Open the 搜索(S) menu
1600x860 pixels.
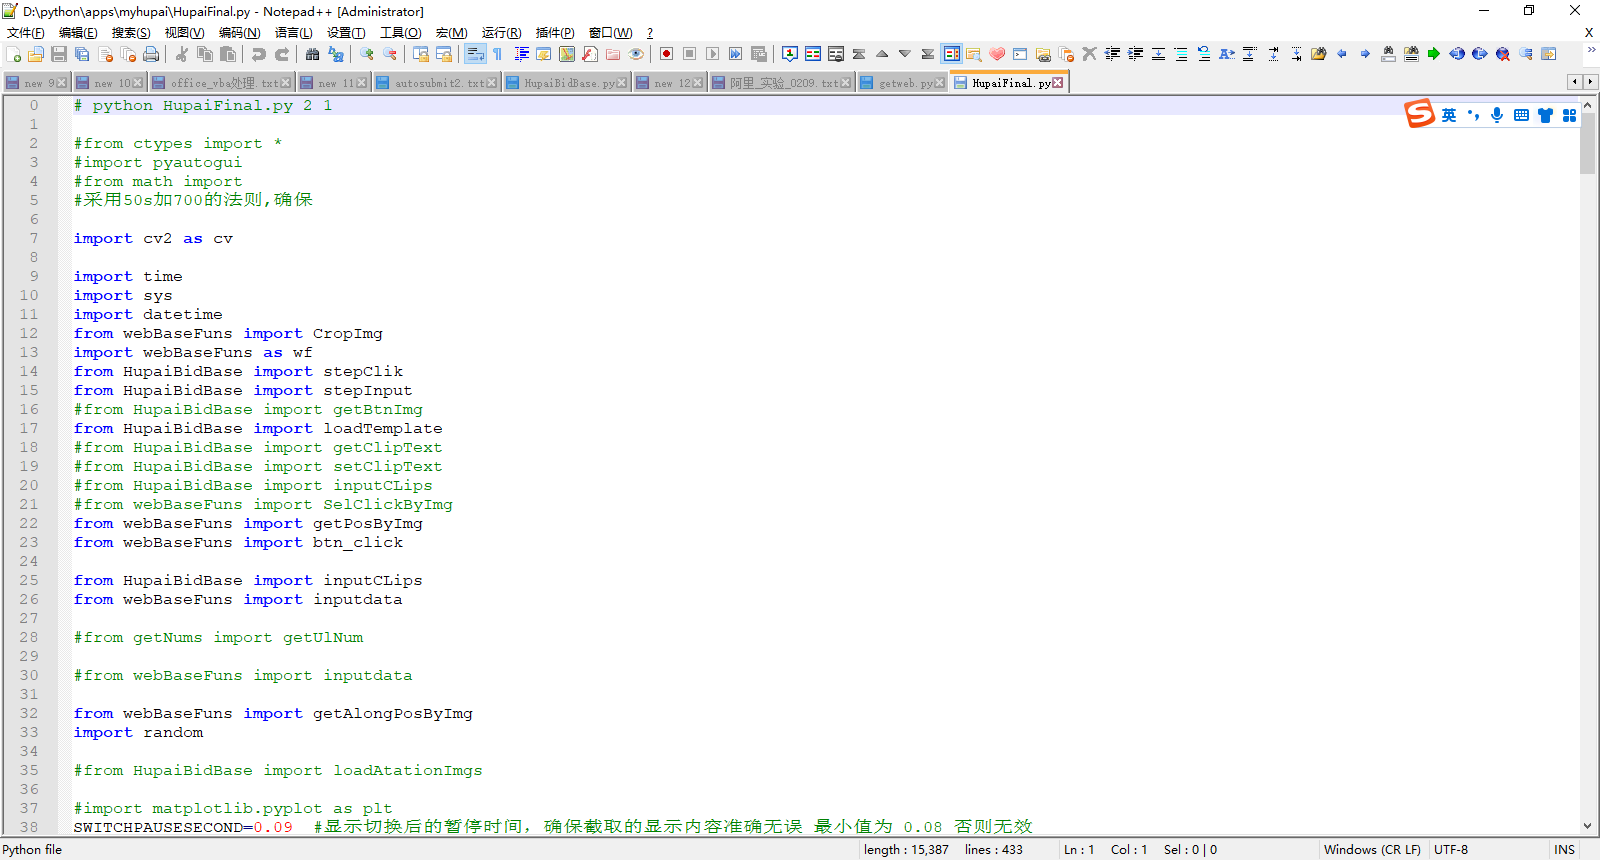coord(131,33)
